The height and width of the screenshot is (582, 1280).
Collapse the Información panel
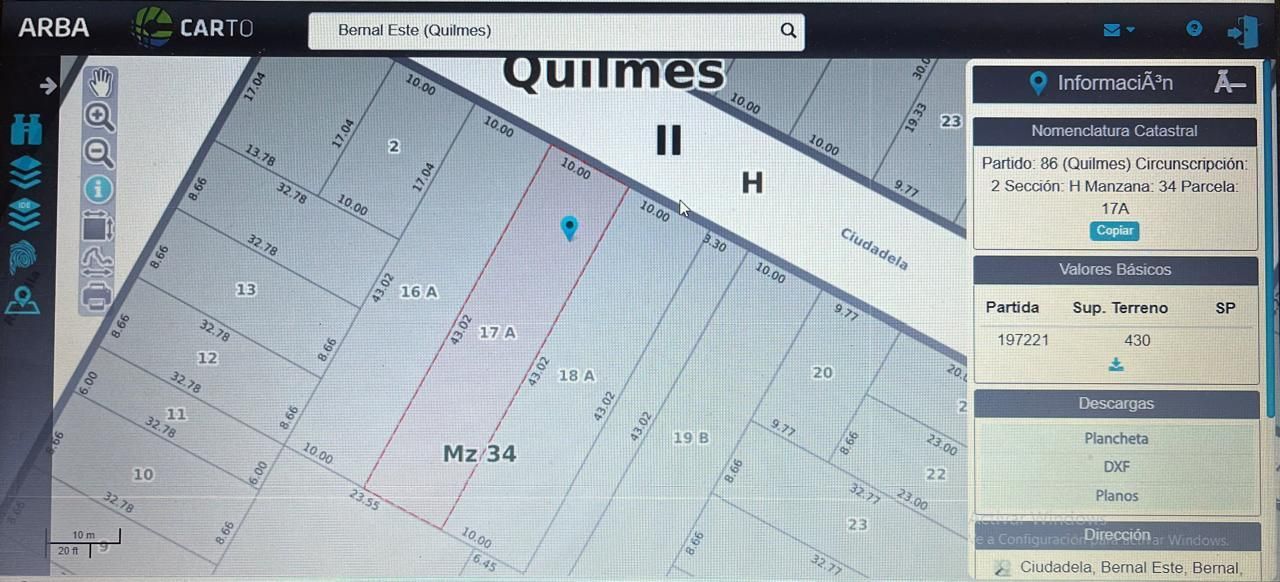coord(1230,84)
